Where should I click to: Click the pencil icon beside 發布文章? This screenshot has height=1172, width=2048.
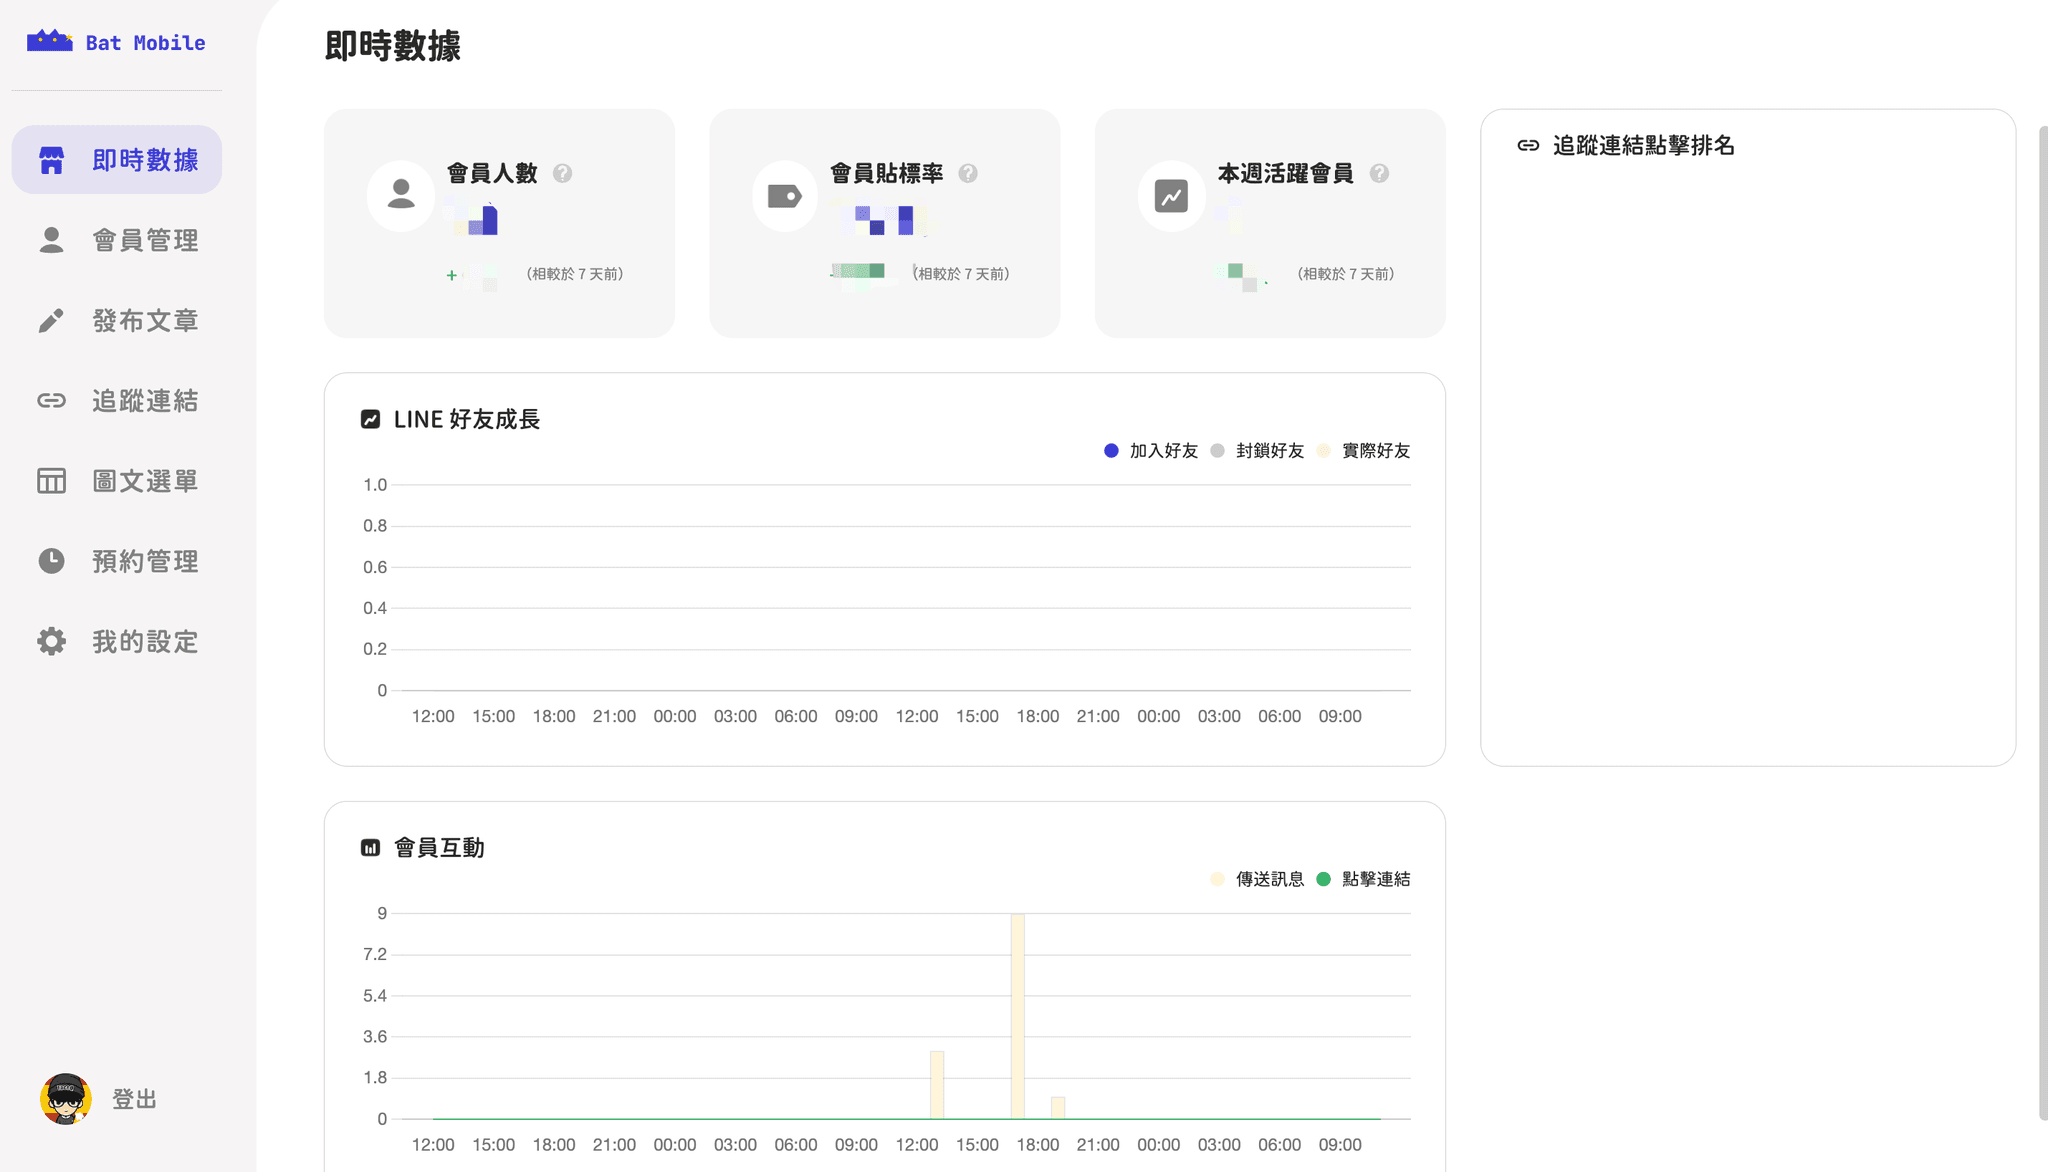point(51,320)
